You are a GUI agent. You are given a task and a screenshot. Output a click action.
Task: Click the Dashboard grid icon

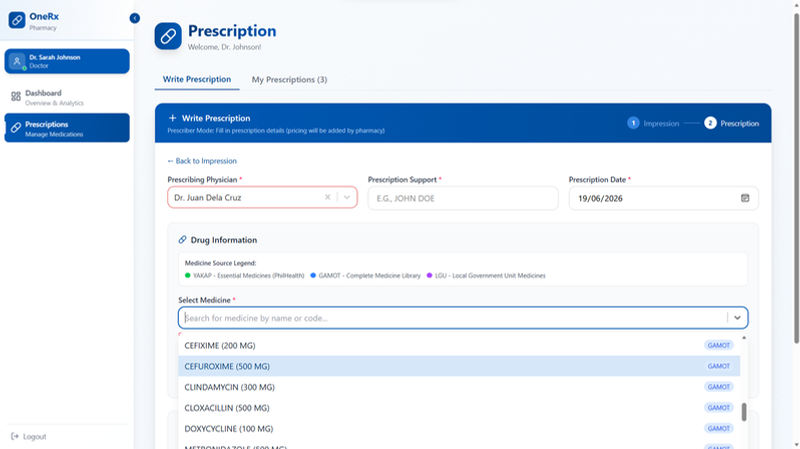pos(16,96)
